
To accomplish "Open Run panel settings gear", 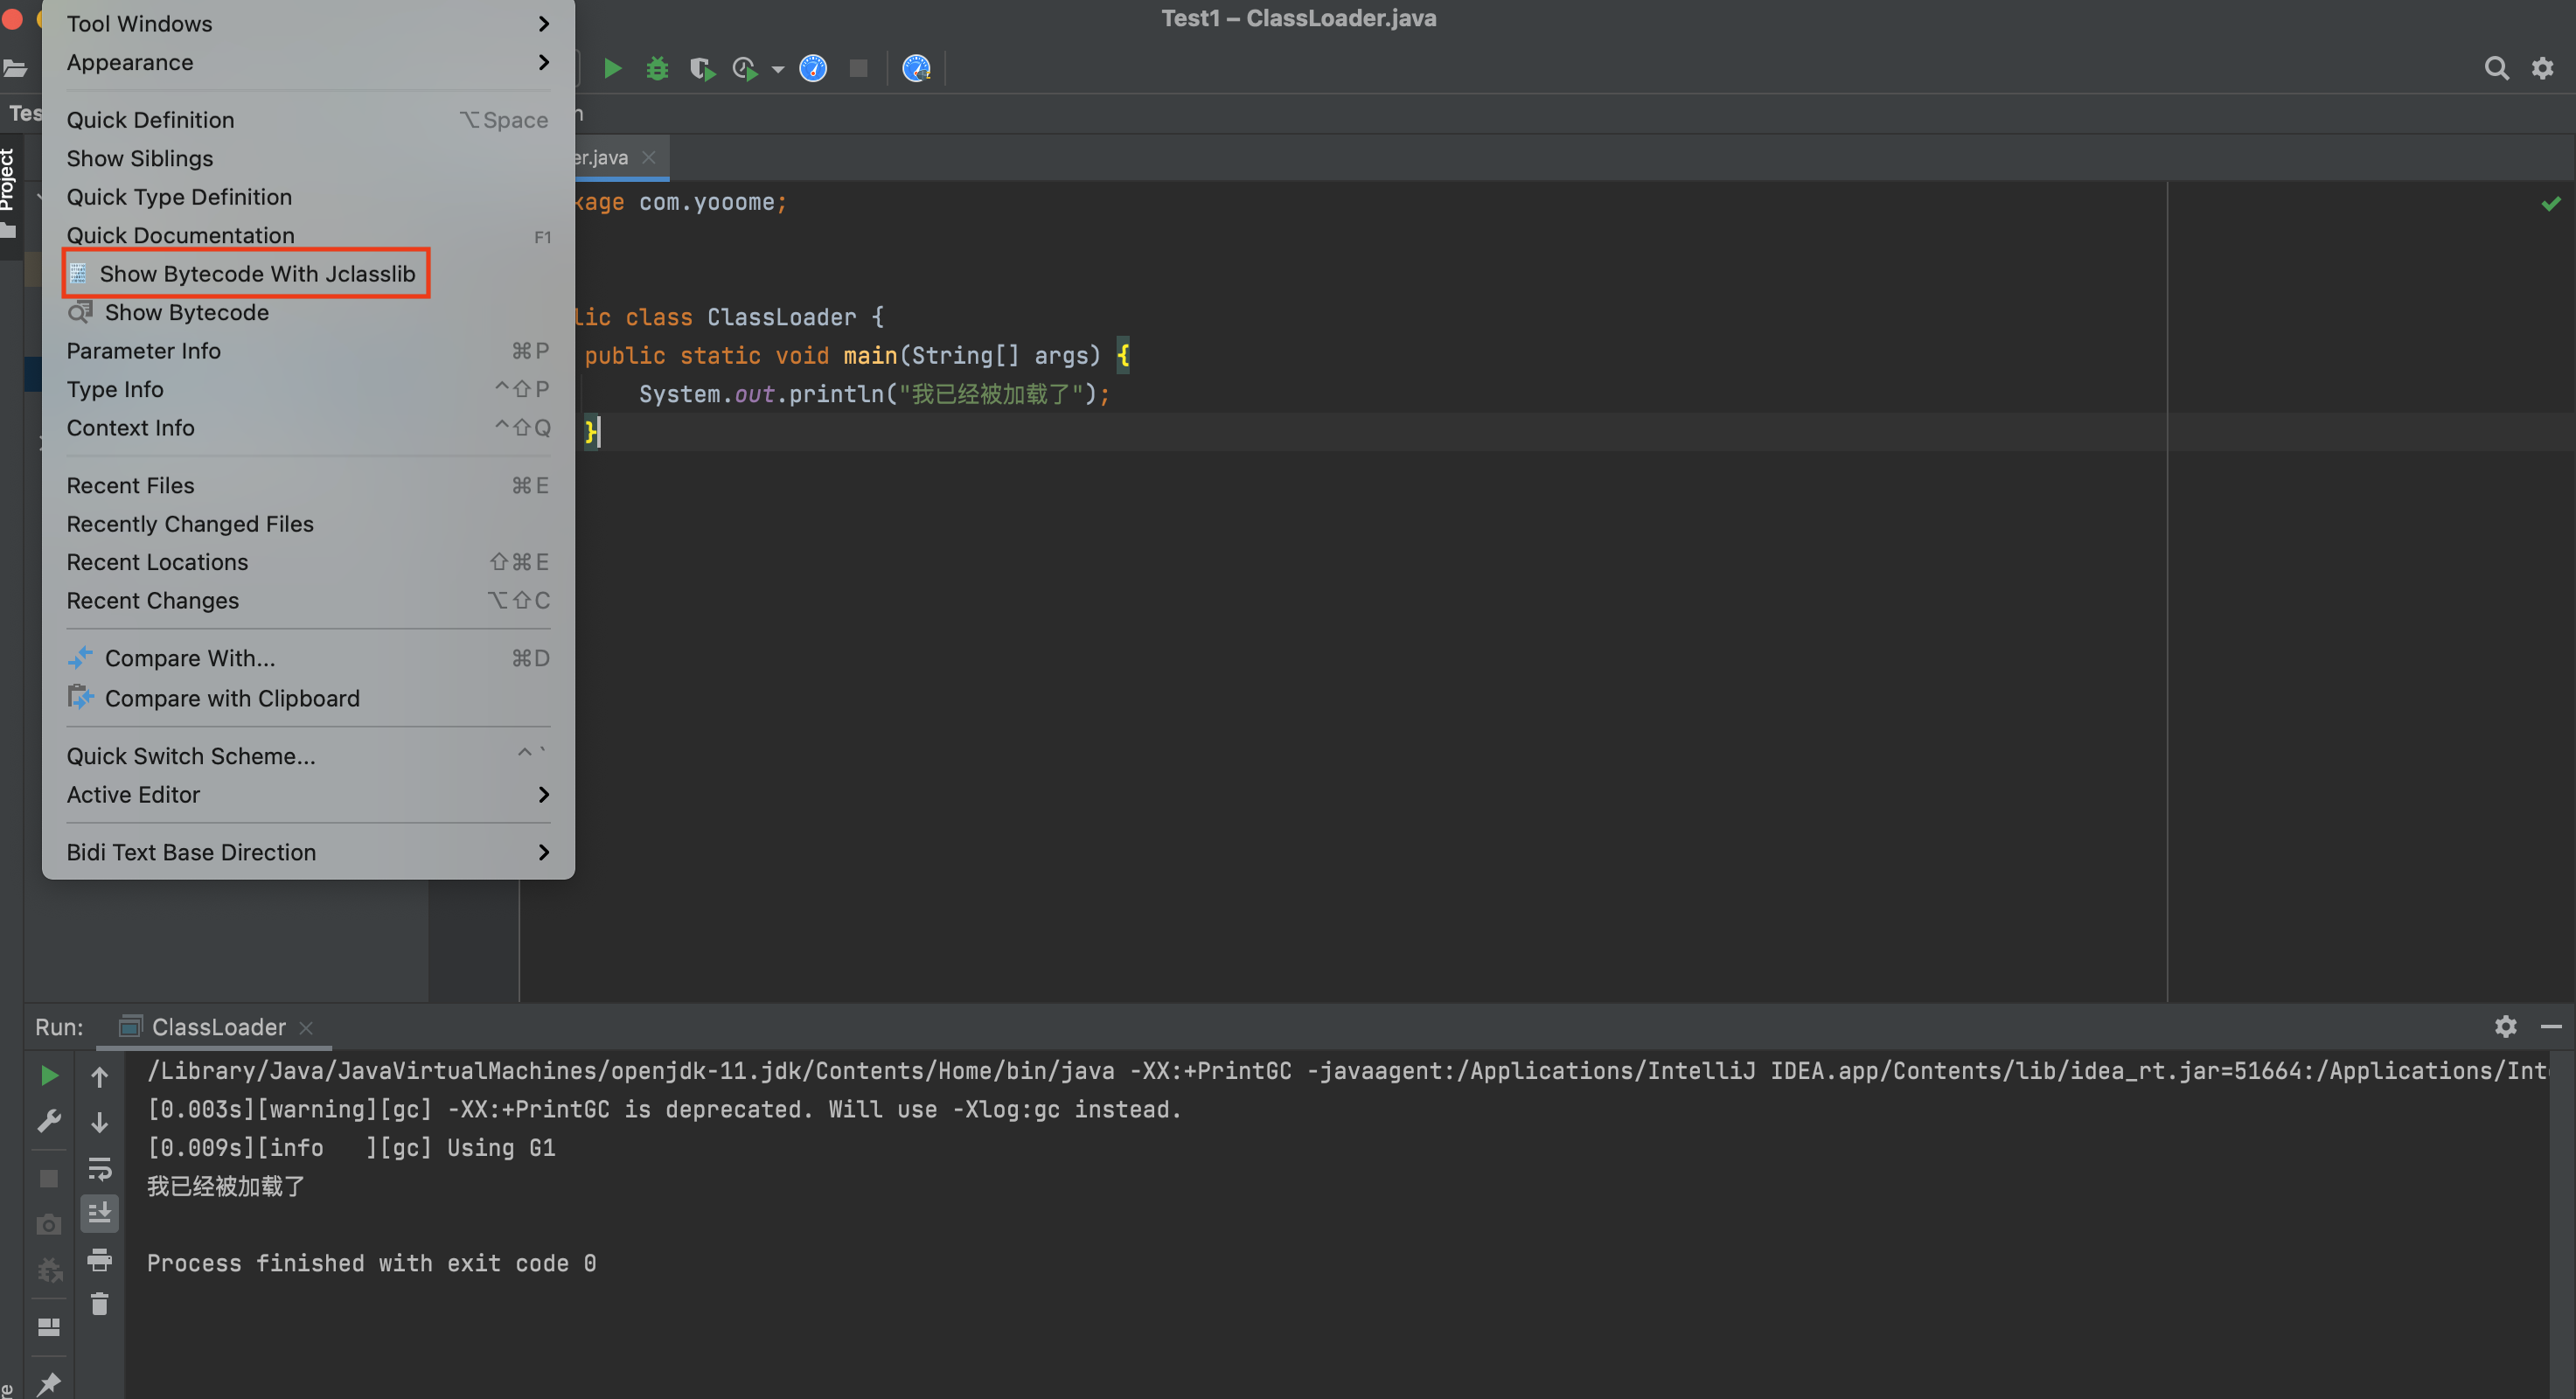I will (2505, 1027).
